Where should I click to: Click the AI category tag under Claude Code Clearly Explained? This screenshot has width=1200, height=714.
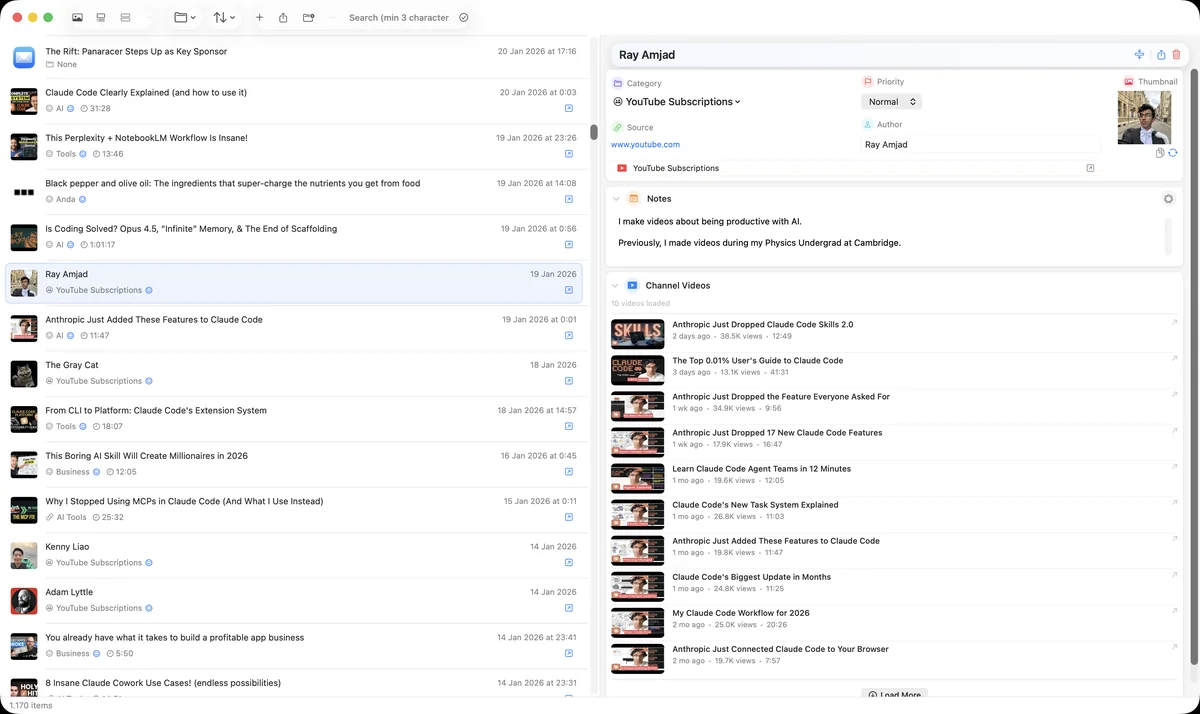59,108
